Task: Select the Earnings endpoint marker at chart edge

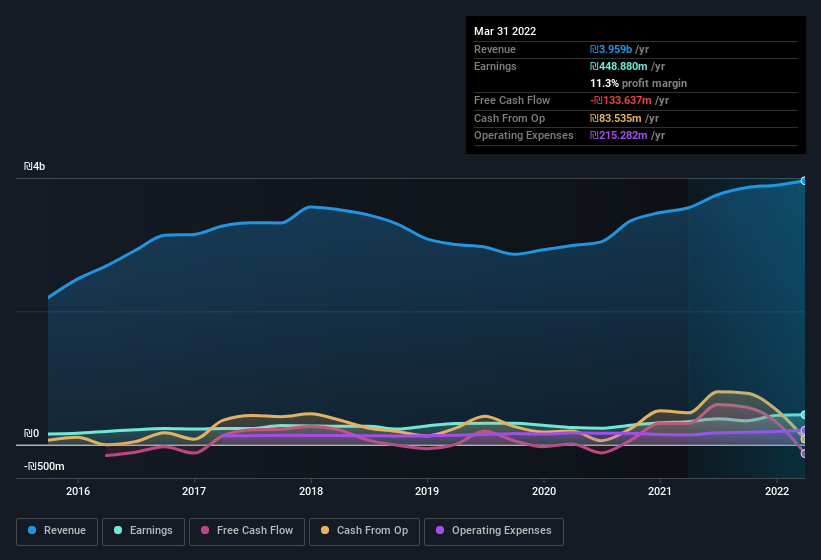Action: pyautogui.click(x=804, y=415)
